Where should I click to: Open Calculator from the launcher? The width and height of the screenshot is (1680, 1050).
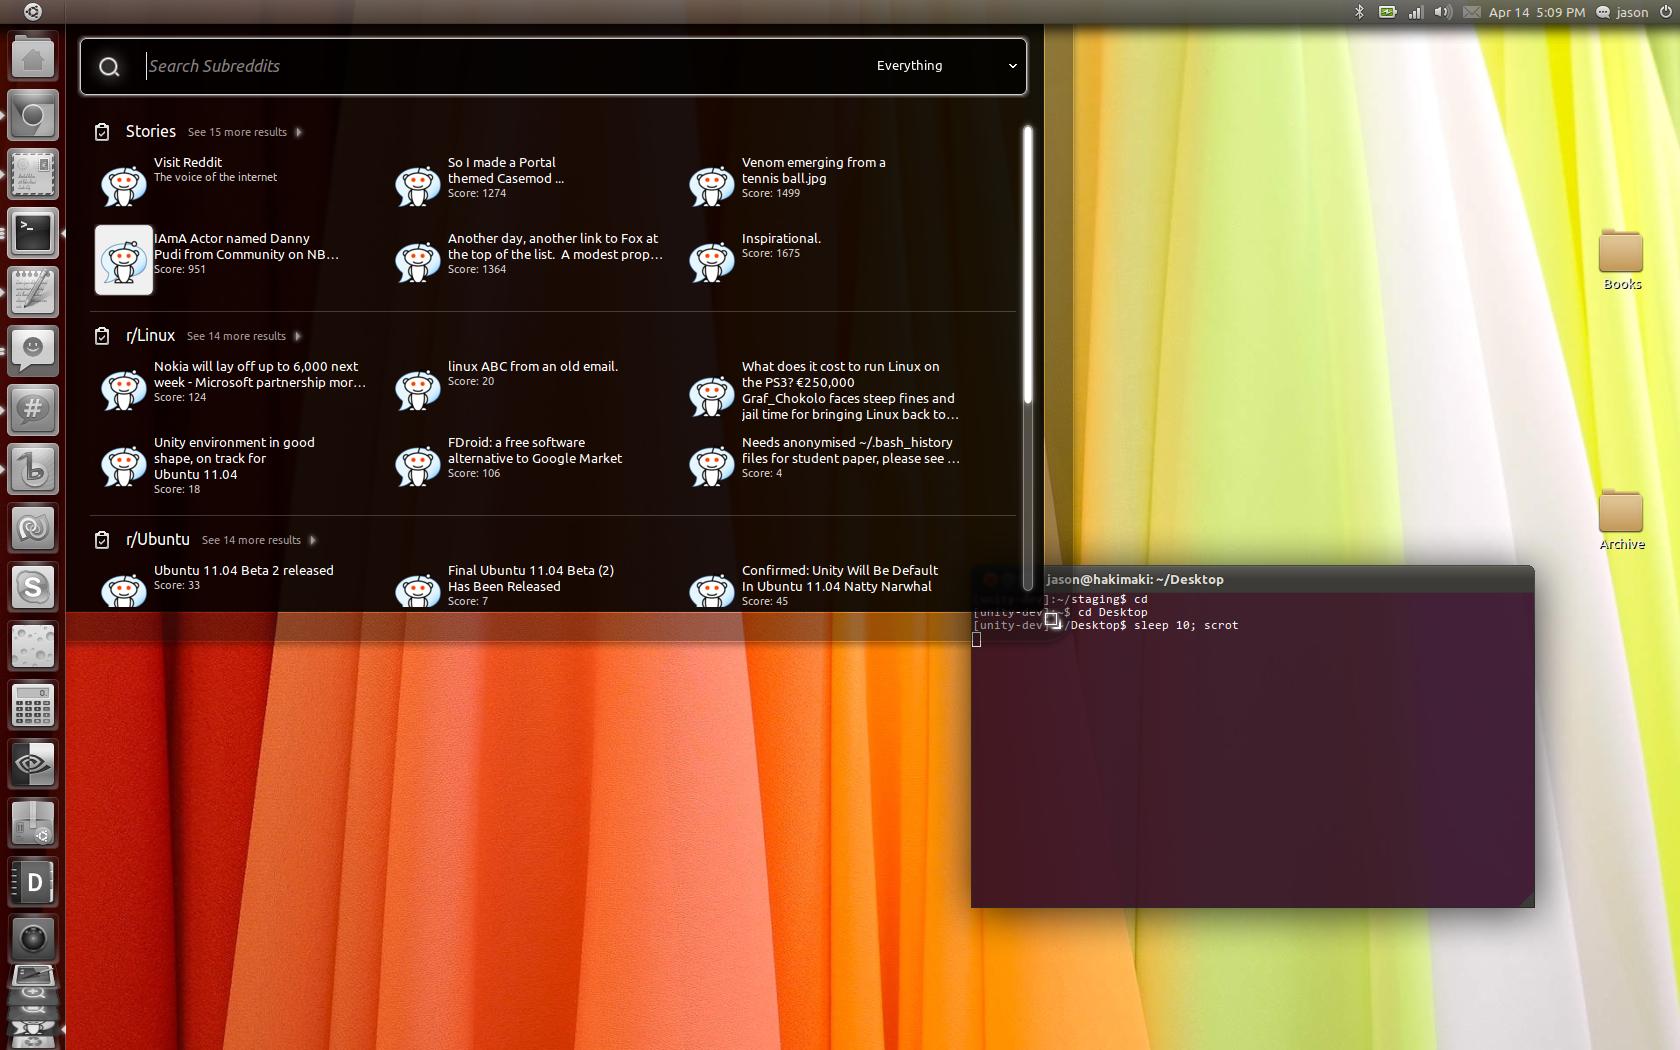point(32,705)
